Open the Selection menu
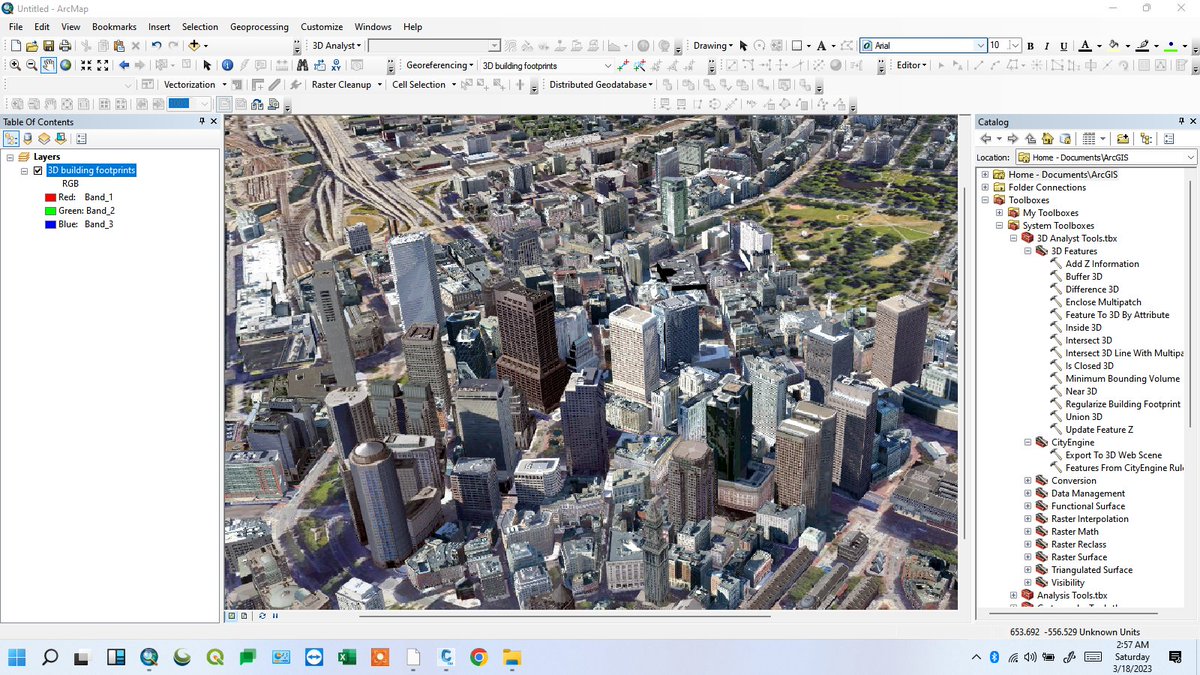Screen dimensions: 1200x675 200,27
